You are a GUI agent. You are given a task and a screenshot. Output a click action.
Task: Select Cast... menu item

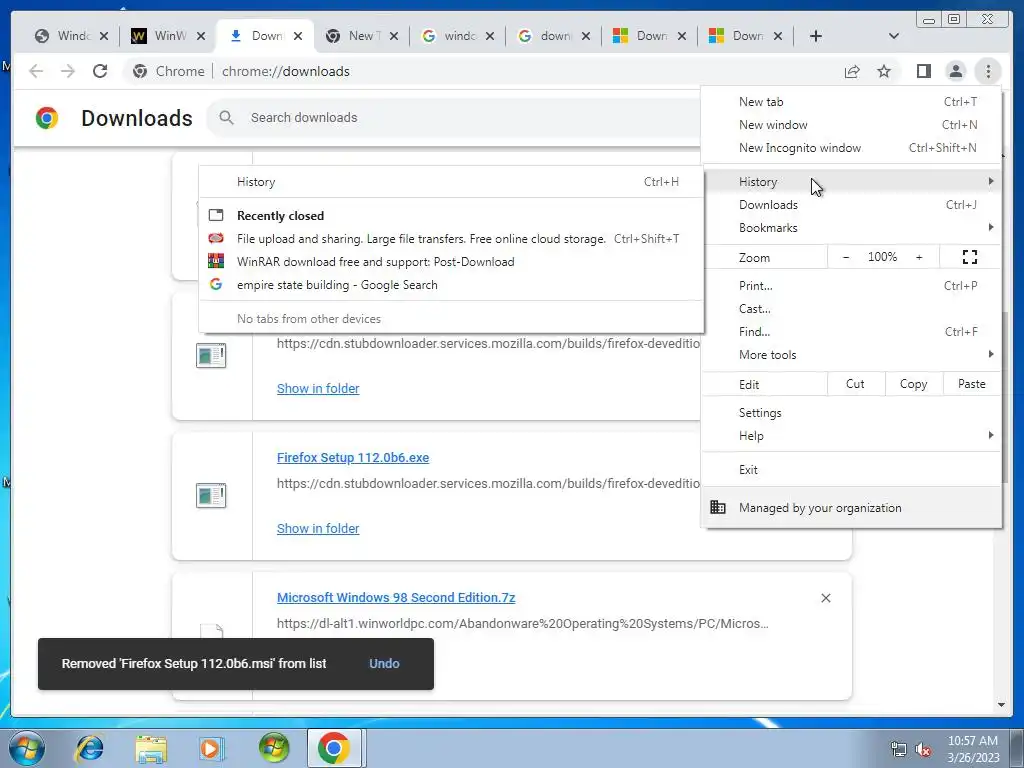tap(851, 309)
